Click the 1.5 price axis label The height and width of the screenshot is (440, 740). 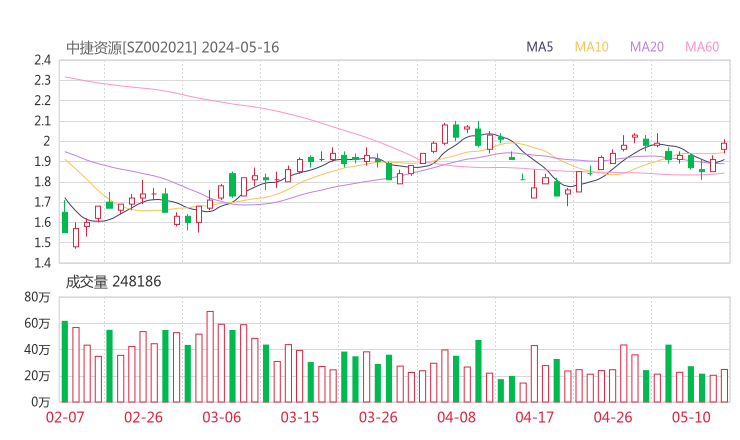click(42, 243)
